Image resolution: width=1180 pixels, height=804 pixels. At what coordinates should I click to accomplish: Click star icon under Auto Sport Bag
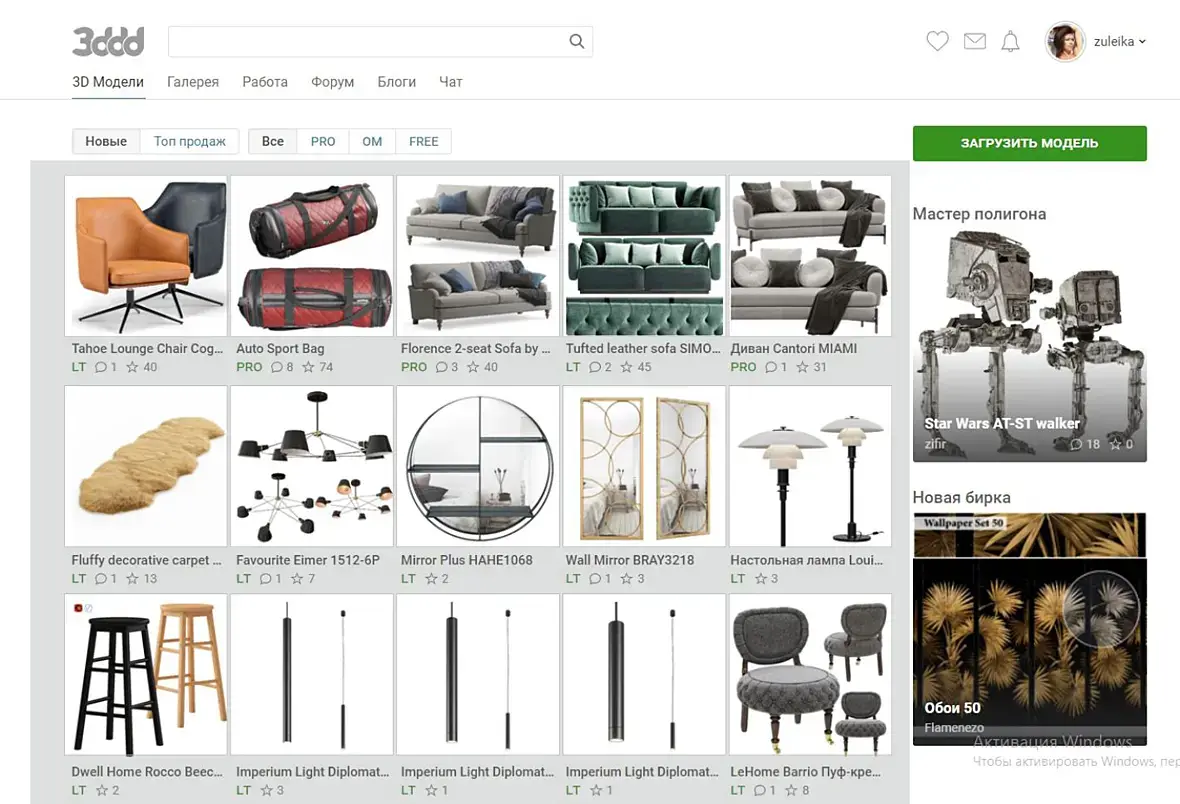tap(308, 367)
